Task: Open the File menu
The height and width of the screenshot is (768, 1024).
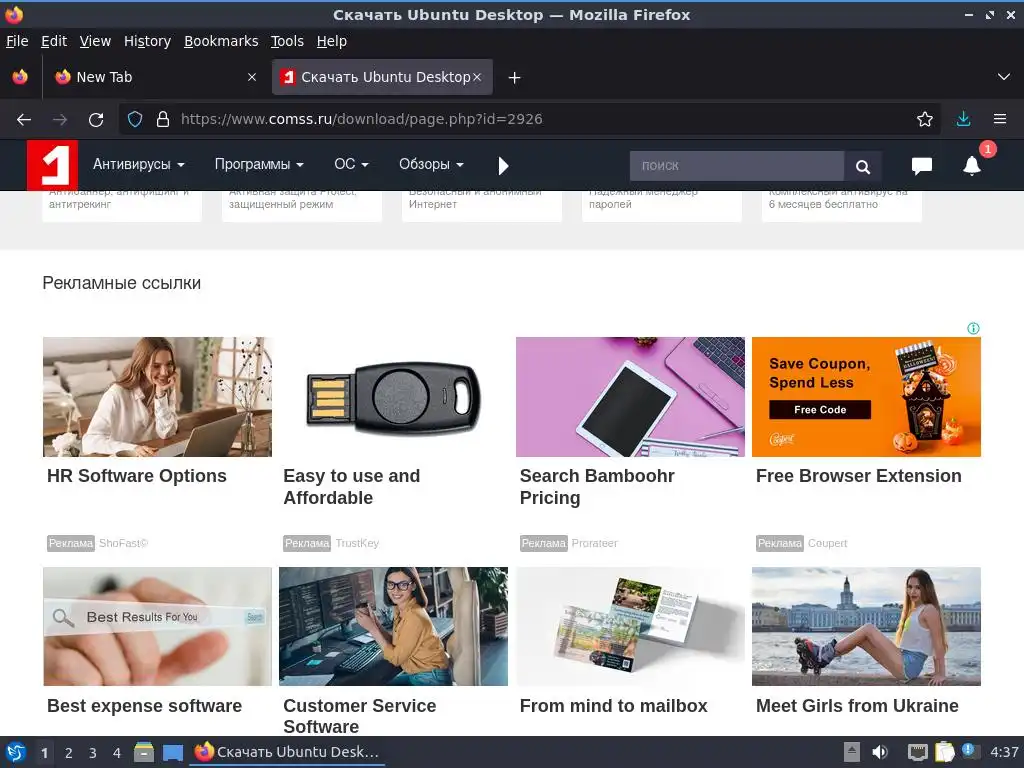Action: point(17,41)
